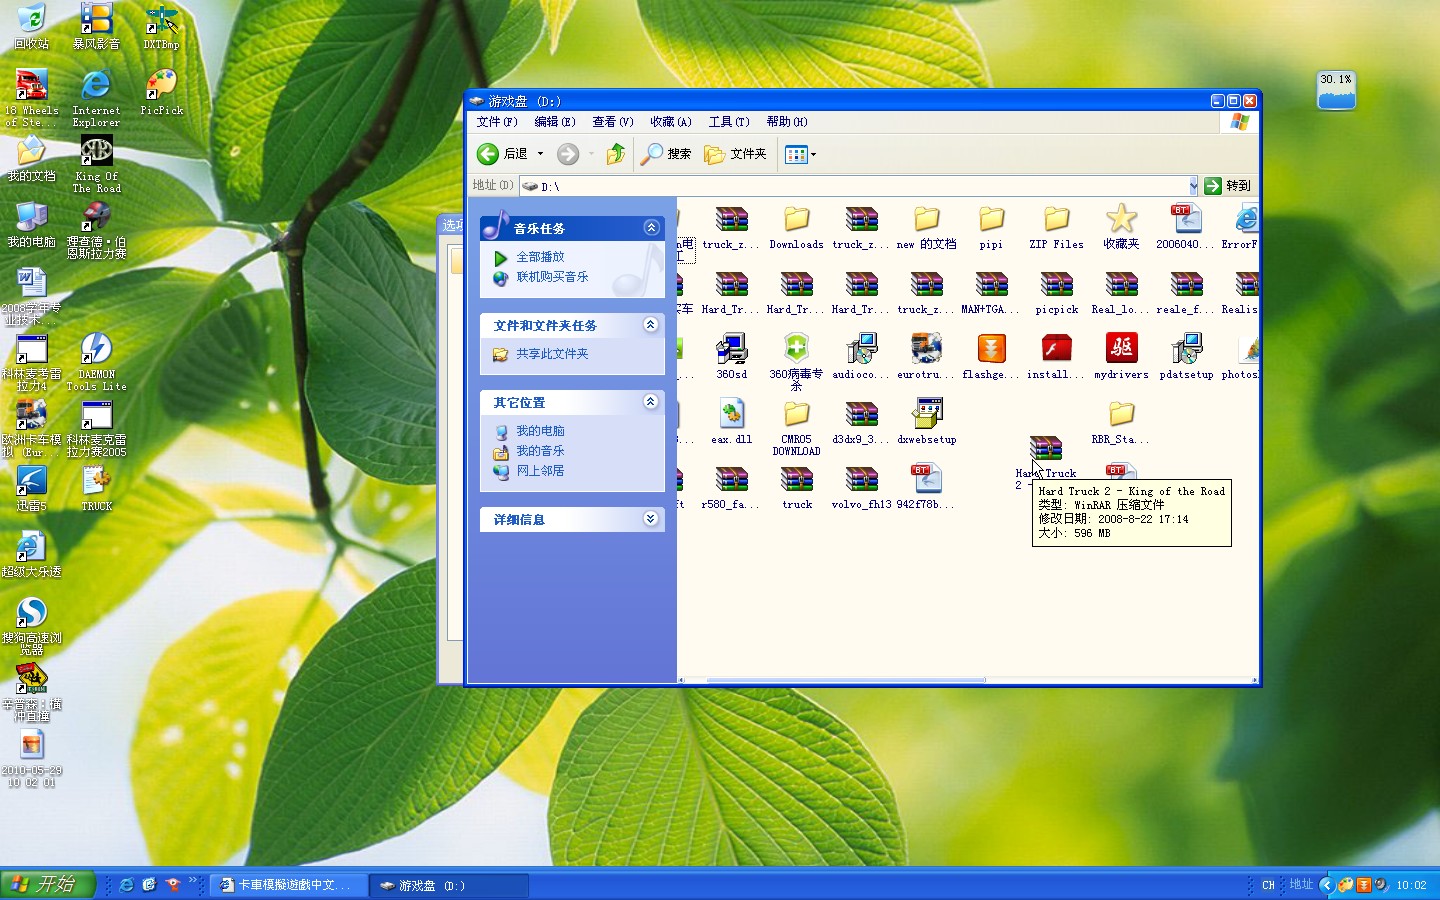Screen dimensions: 1440x900
Task: Open the address bar dropdown arrow
Action: [x=1193, y=186]
